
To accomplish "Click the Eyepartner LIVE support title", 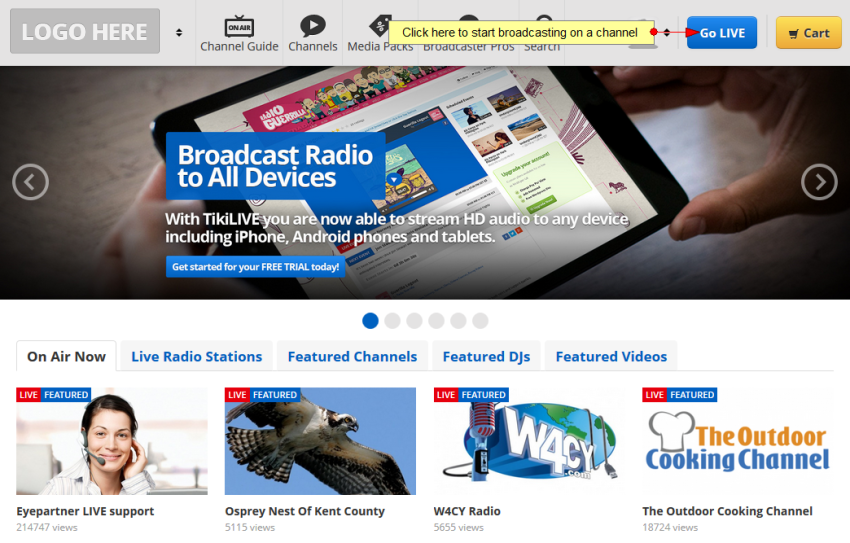I will click(x=85, y=511).
